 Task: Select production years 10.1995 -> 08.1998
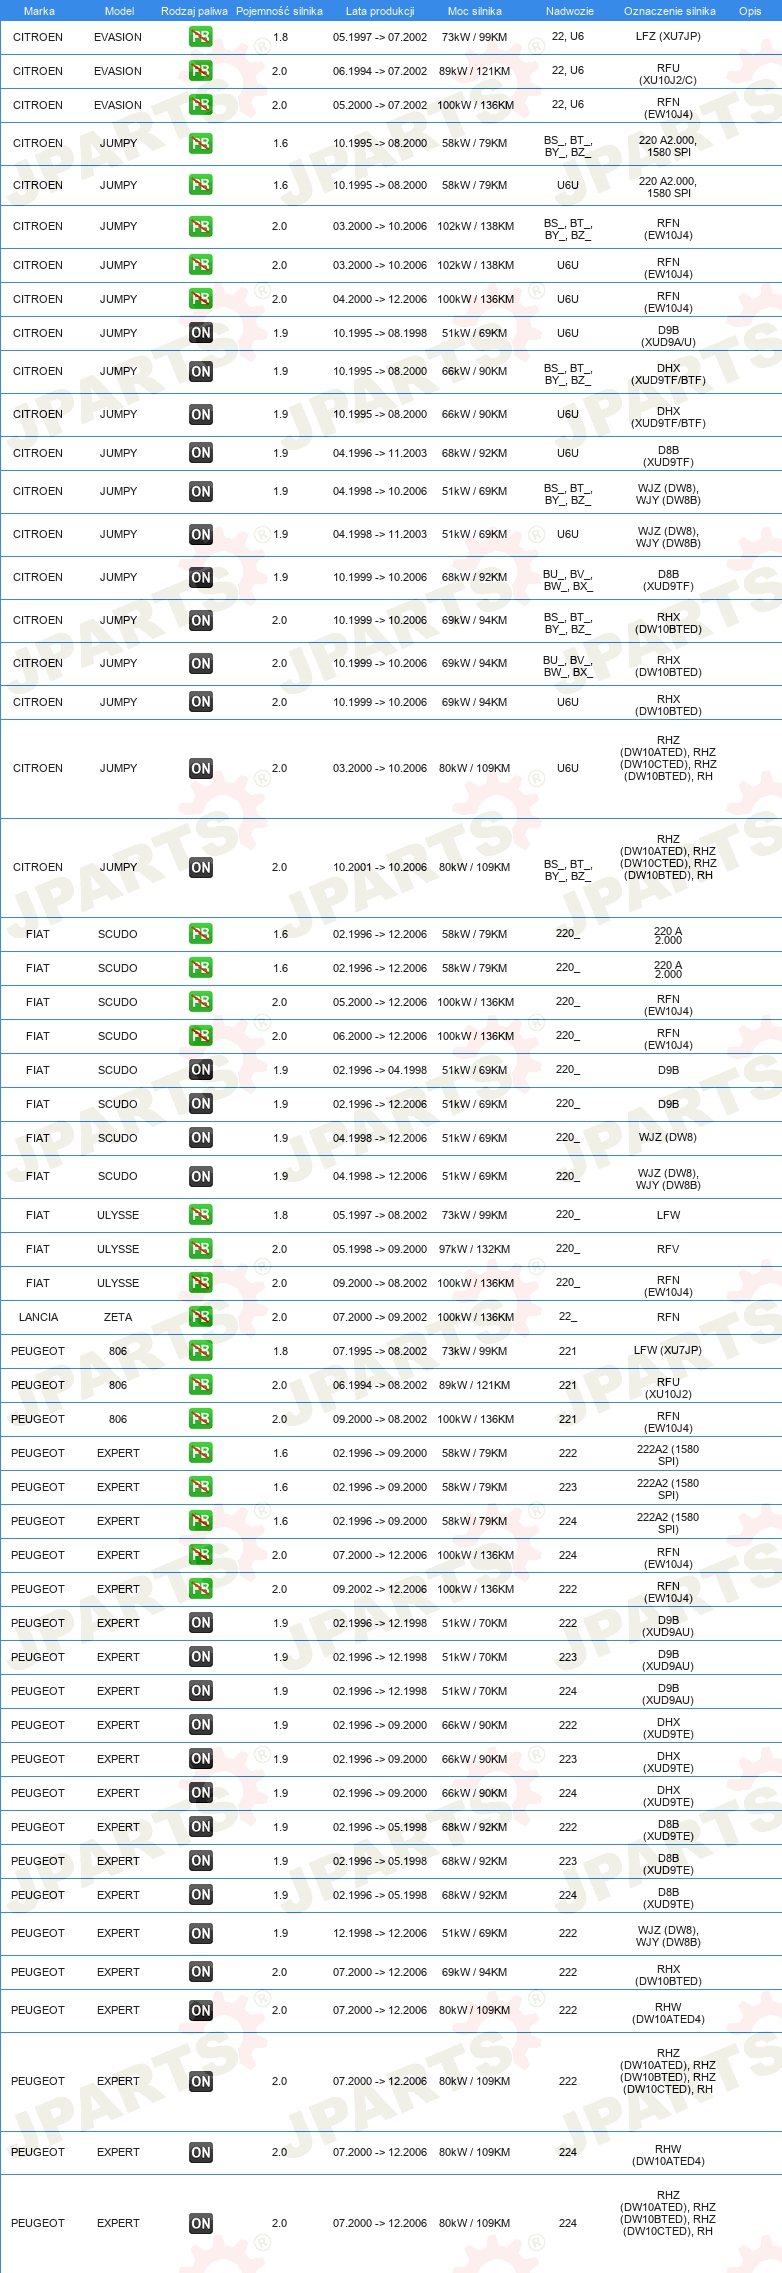point(380,333)
